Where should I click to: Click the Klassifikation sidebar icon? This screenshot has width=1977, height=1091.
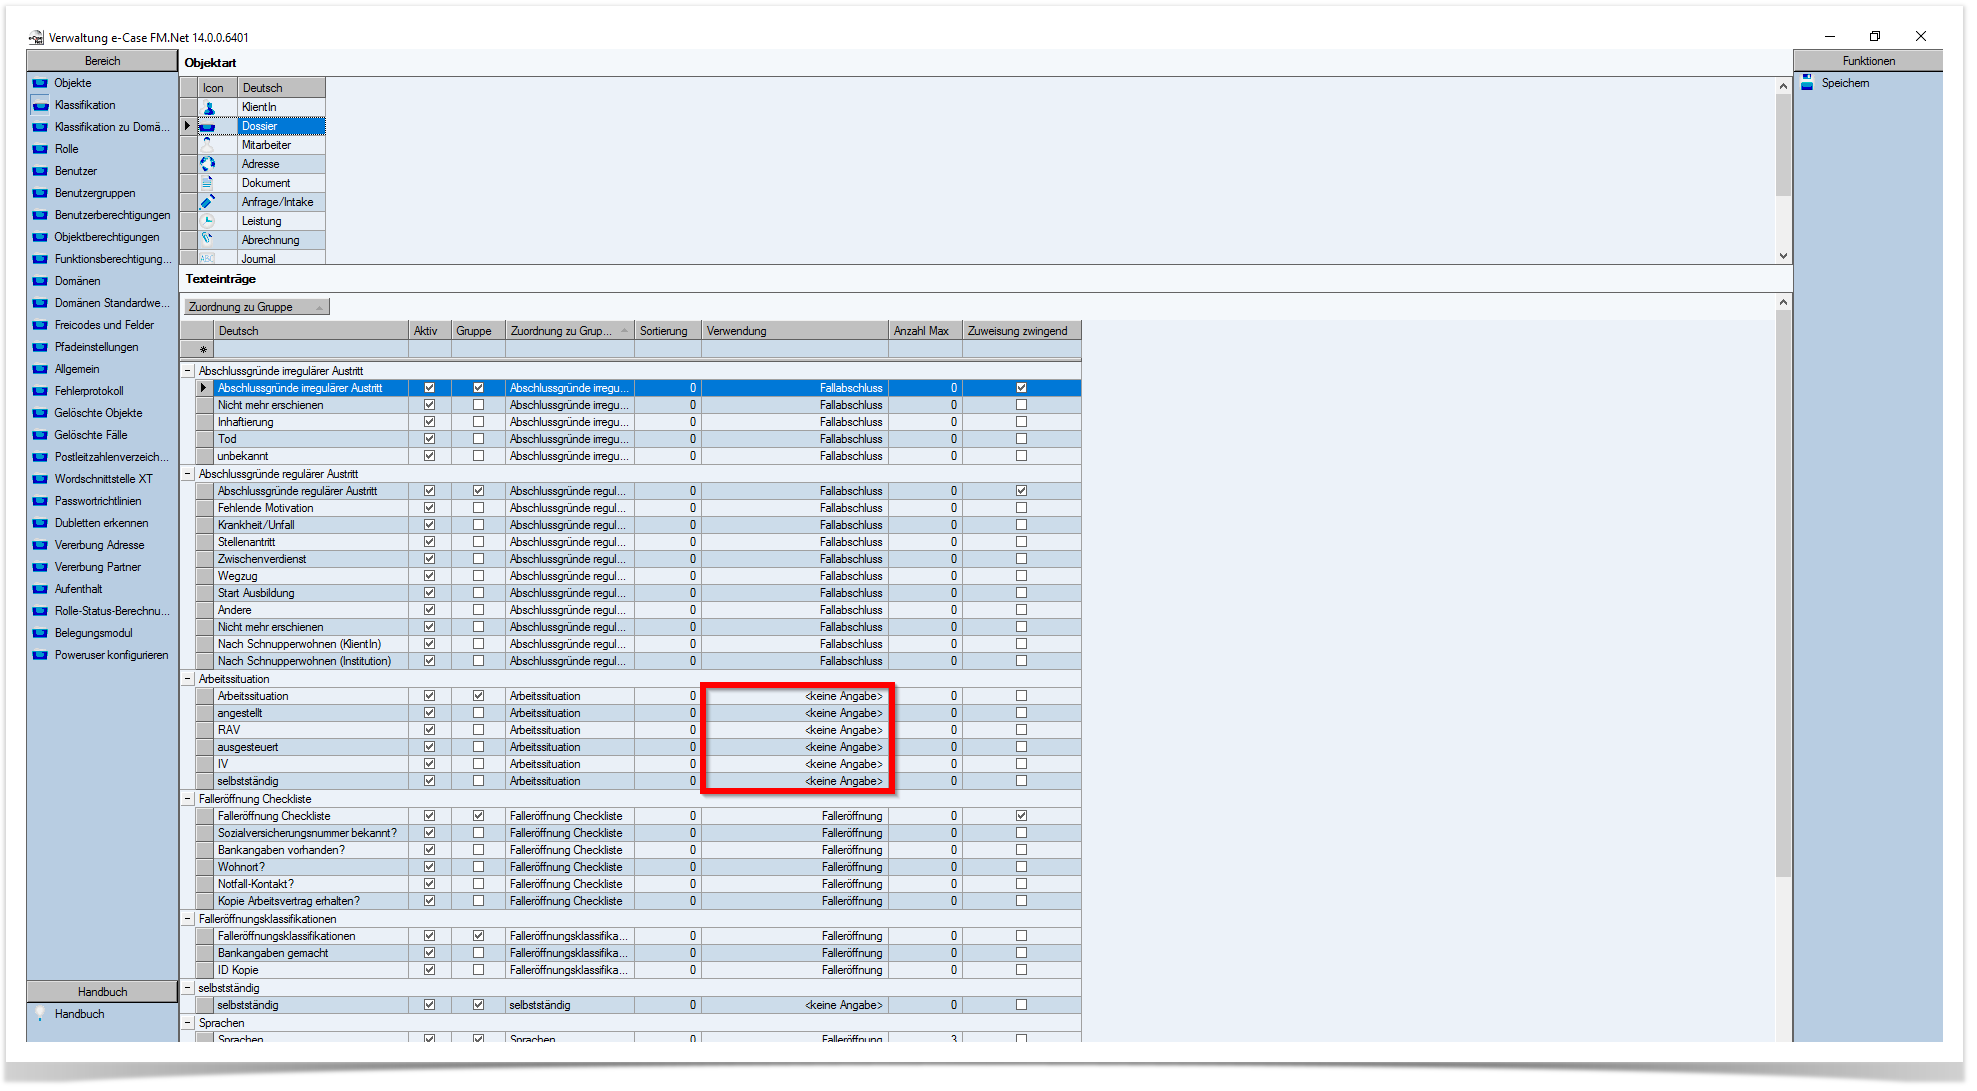point(40,105)
